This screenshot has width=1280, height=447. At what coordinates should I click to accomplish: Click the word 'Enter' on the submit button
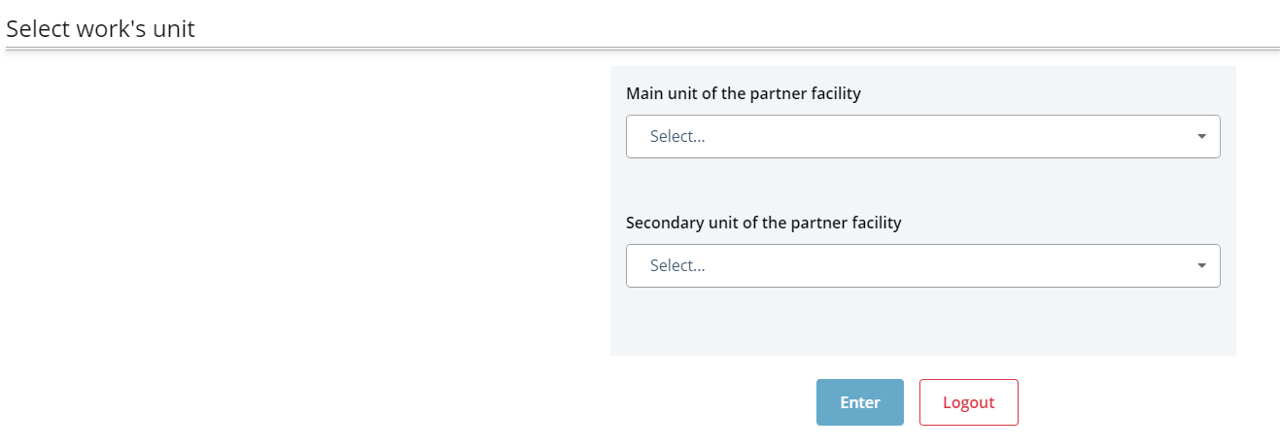tap(860, 403)
